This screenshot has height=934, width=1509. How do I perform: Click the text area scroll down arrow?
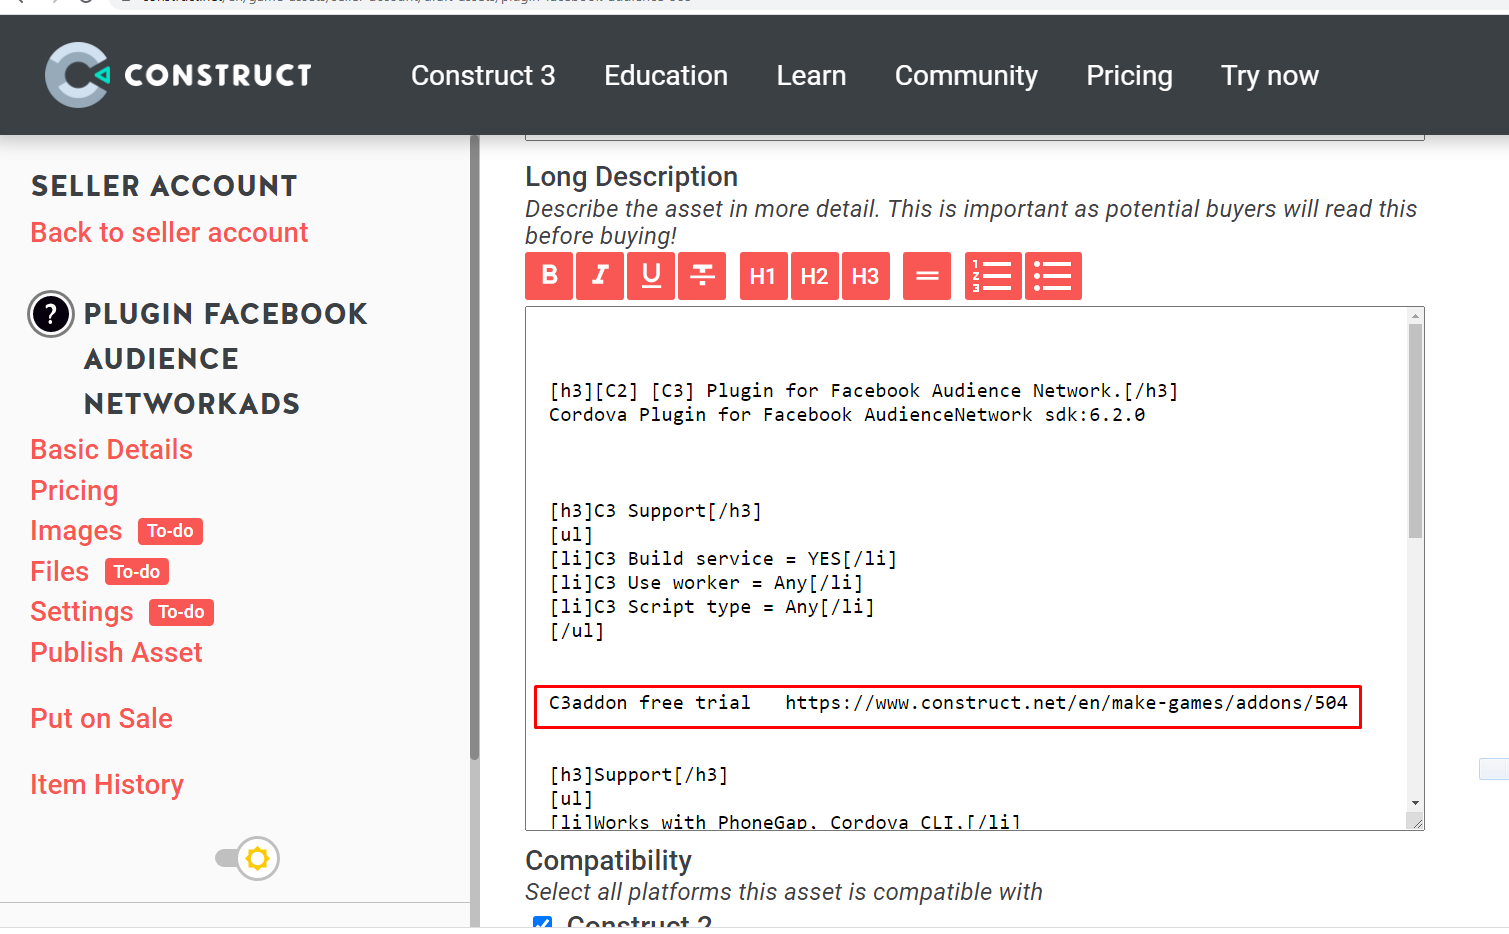[x=1415, y=803]
